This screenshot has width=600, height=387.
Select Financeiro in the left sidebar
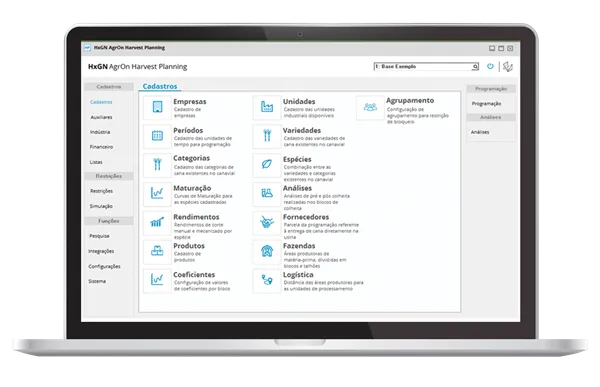click(x=101, y=147)
